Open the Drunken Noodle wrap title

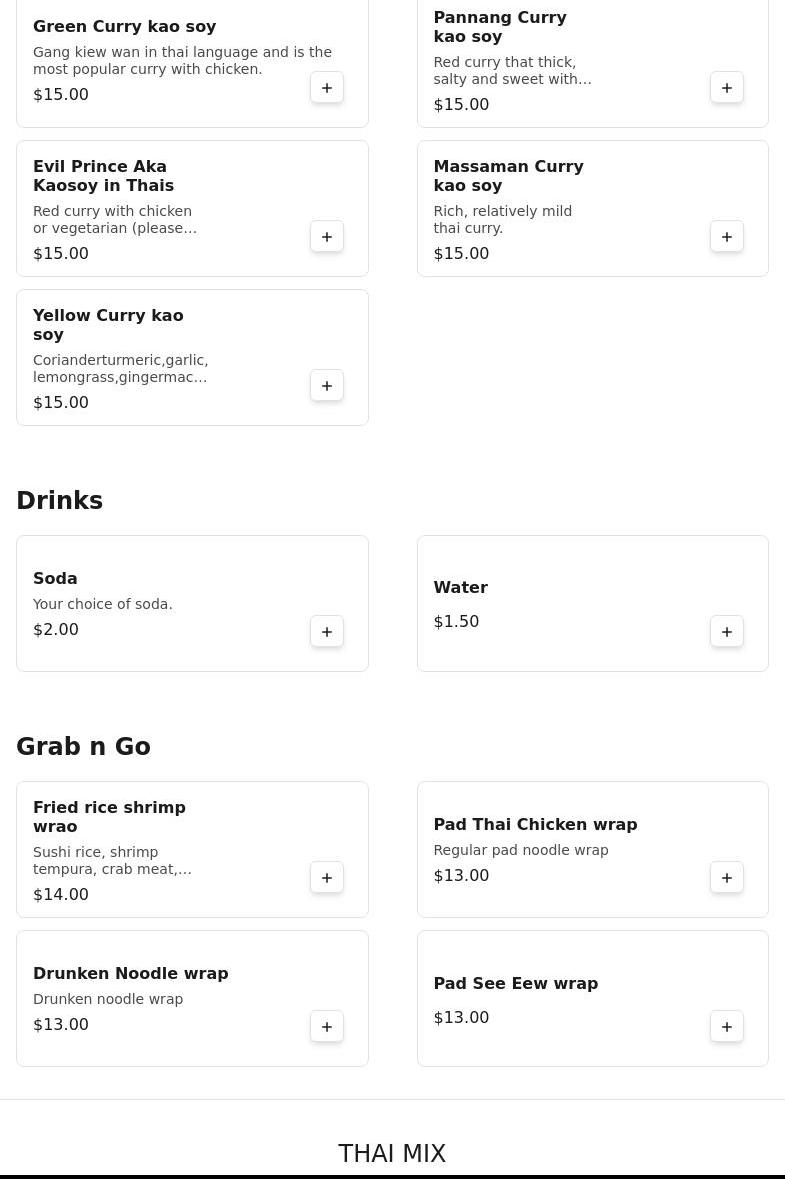tap(131, 974)
